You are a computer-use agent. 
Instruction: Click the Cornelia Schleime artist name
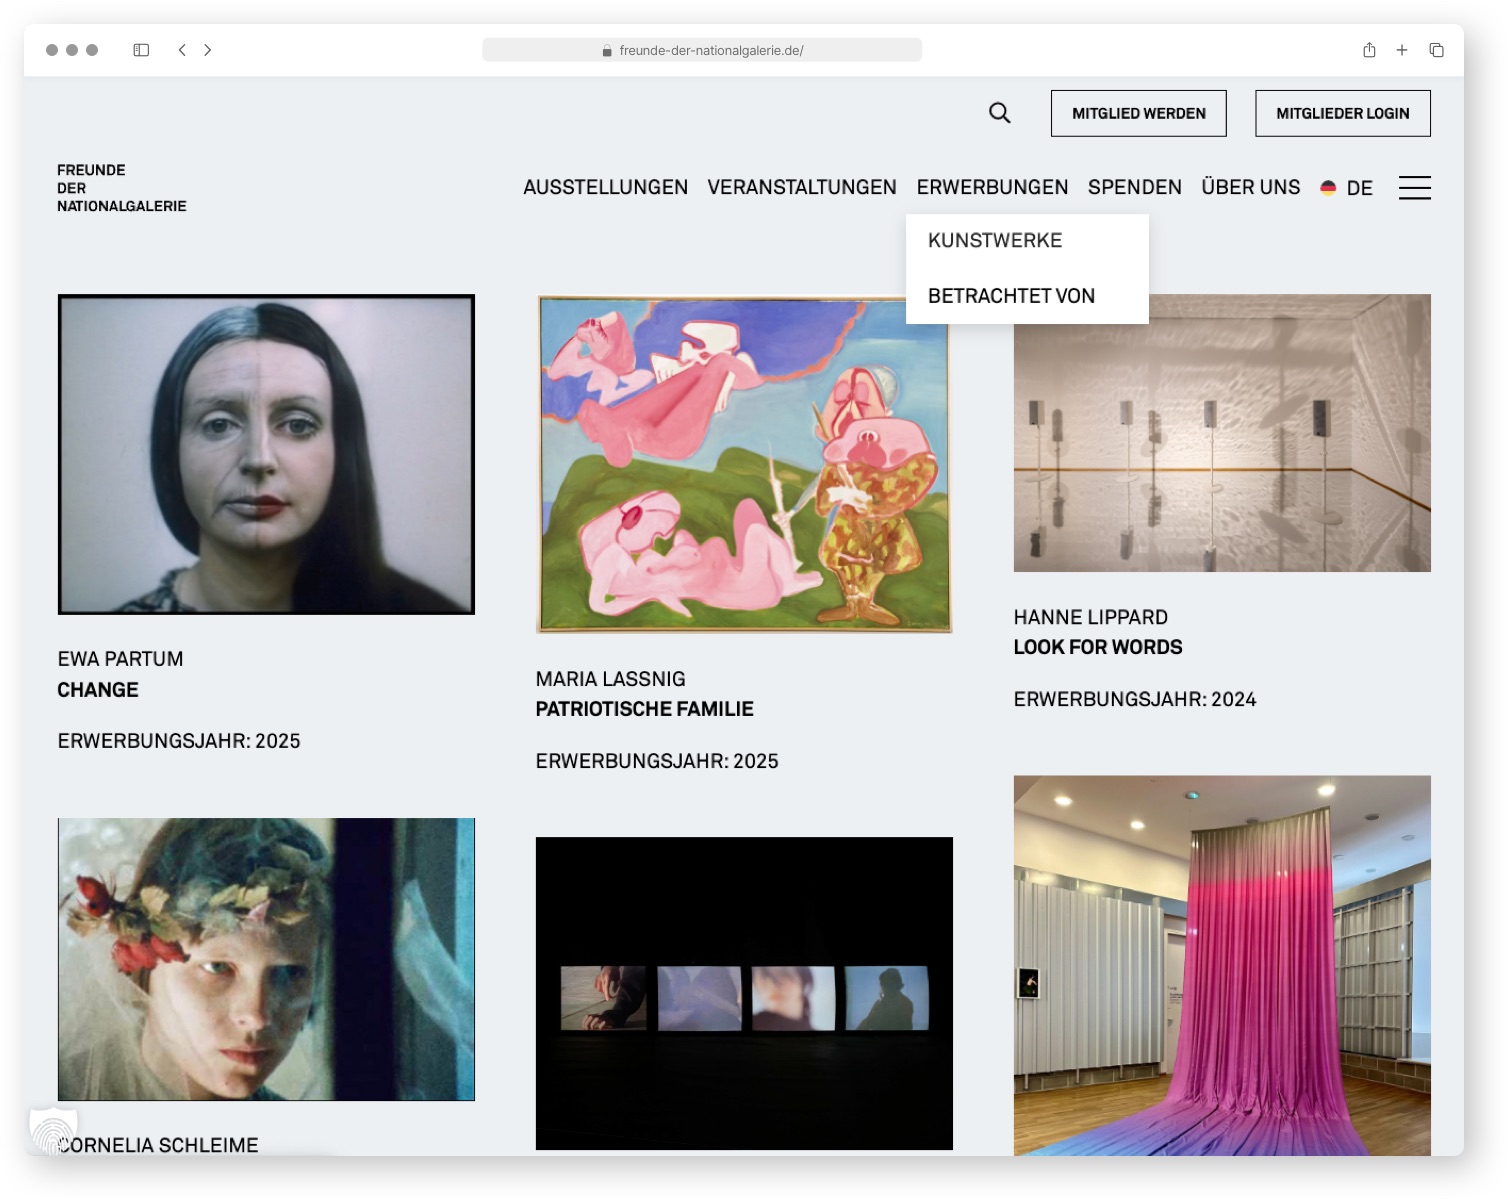pyautogui.click(x=158, y=1145)
